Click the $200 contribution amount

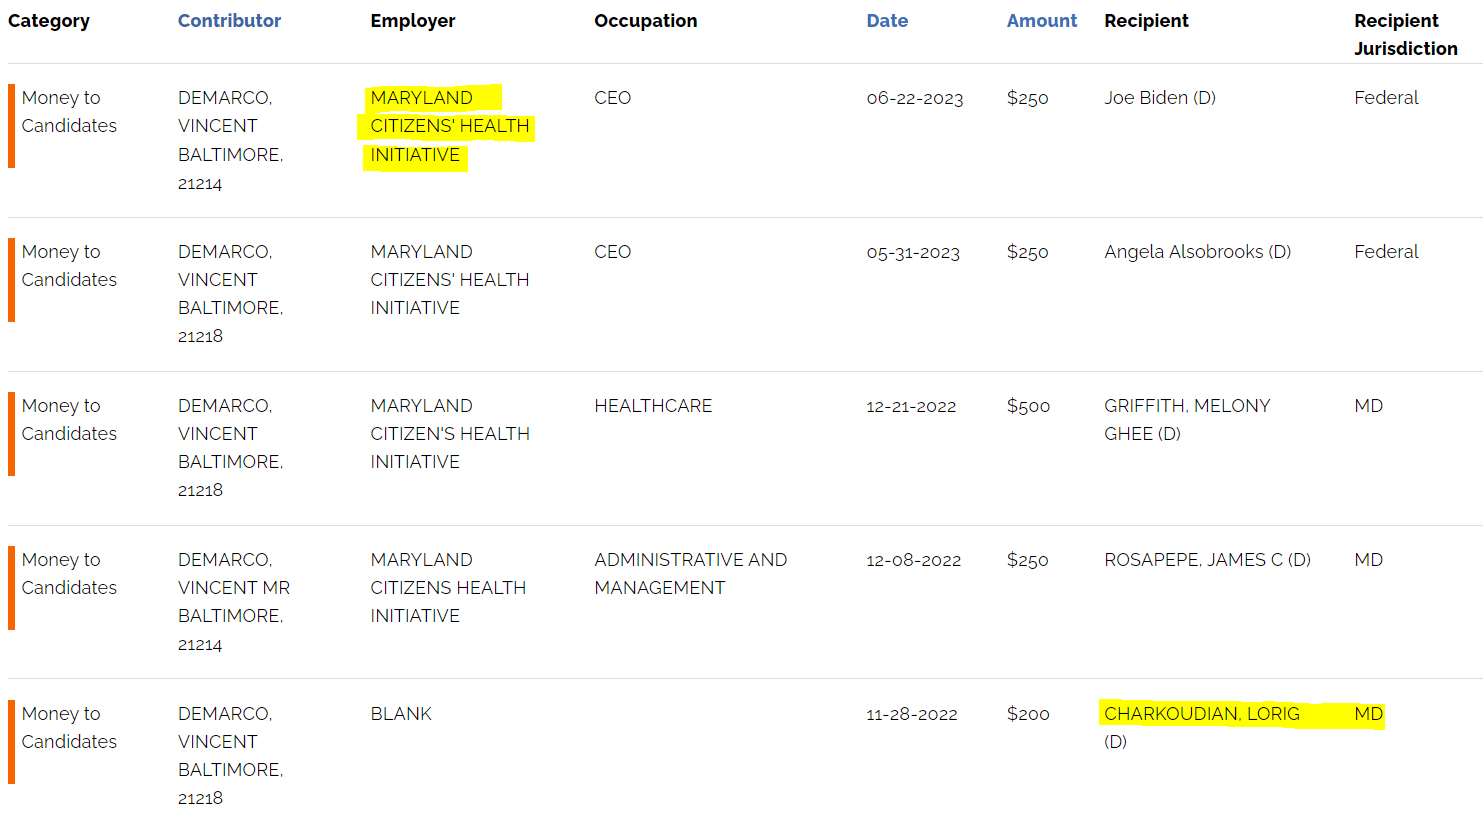[1028, 714]
